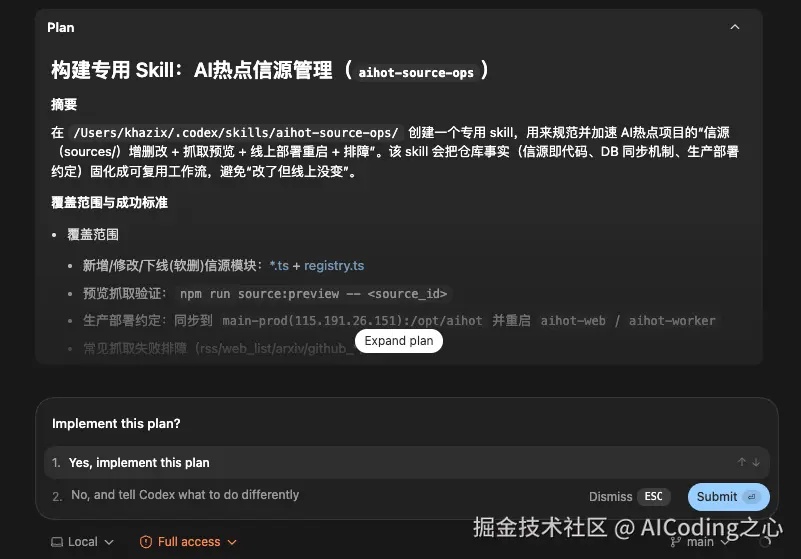Click the Expand plan button

pyautogui.click(x=399, y=341)
